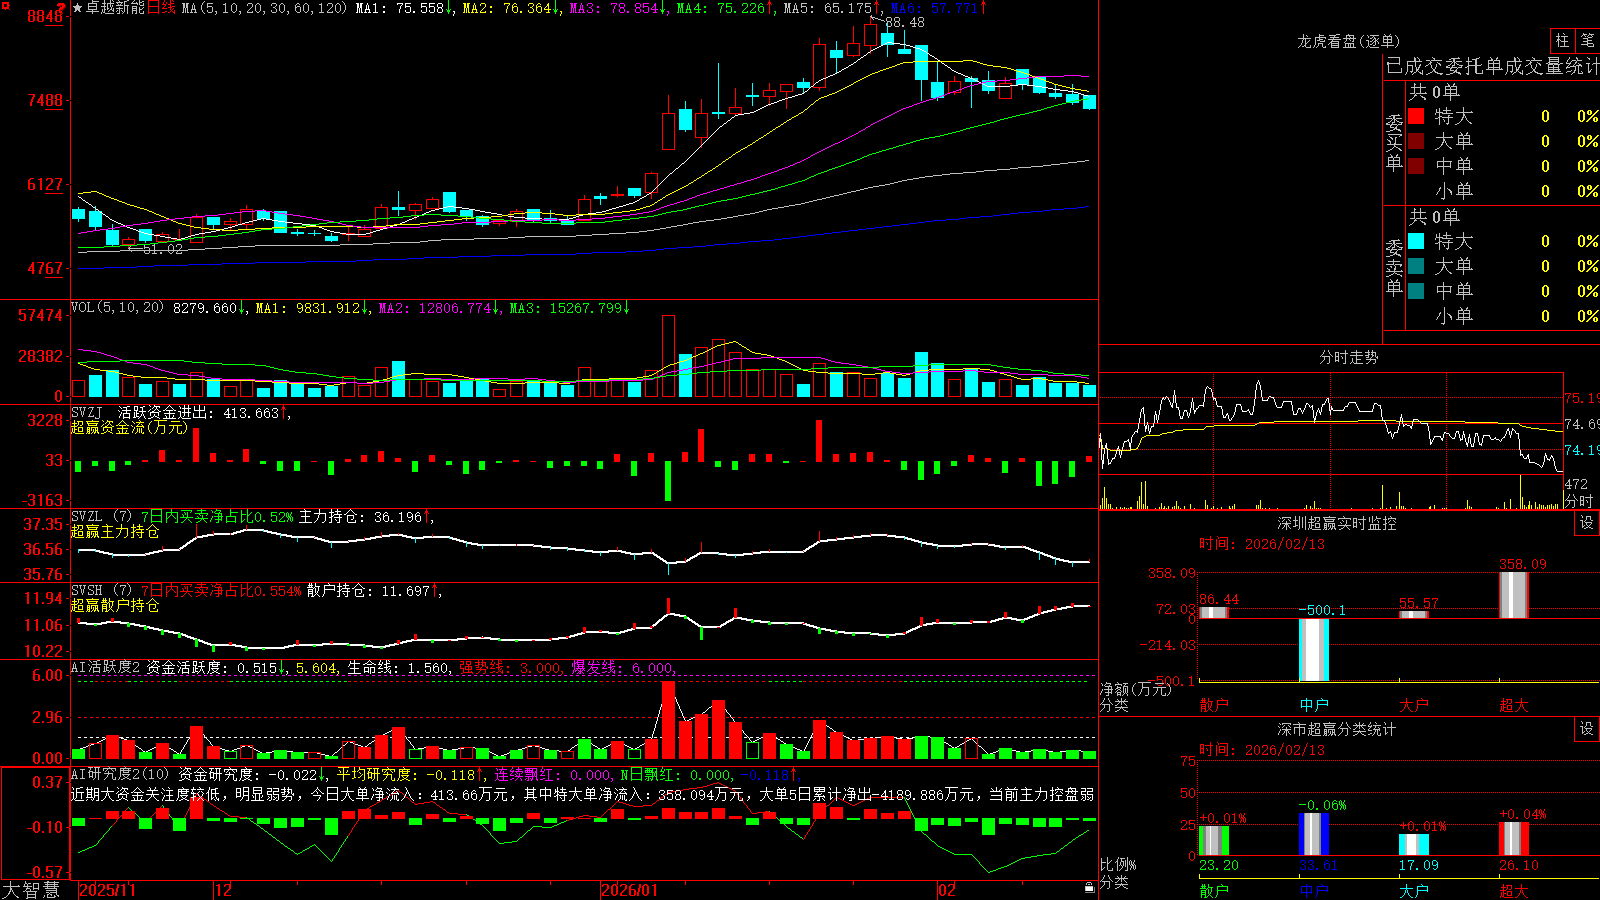This screenshot has height=900, width=1600.
Task: Click the 散户 23.20 bar in 分类统计
Action: point(1214,840)
